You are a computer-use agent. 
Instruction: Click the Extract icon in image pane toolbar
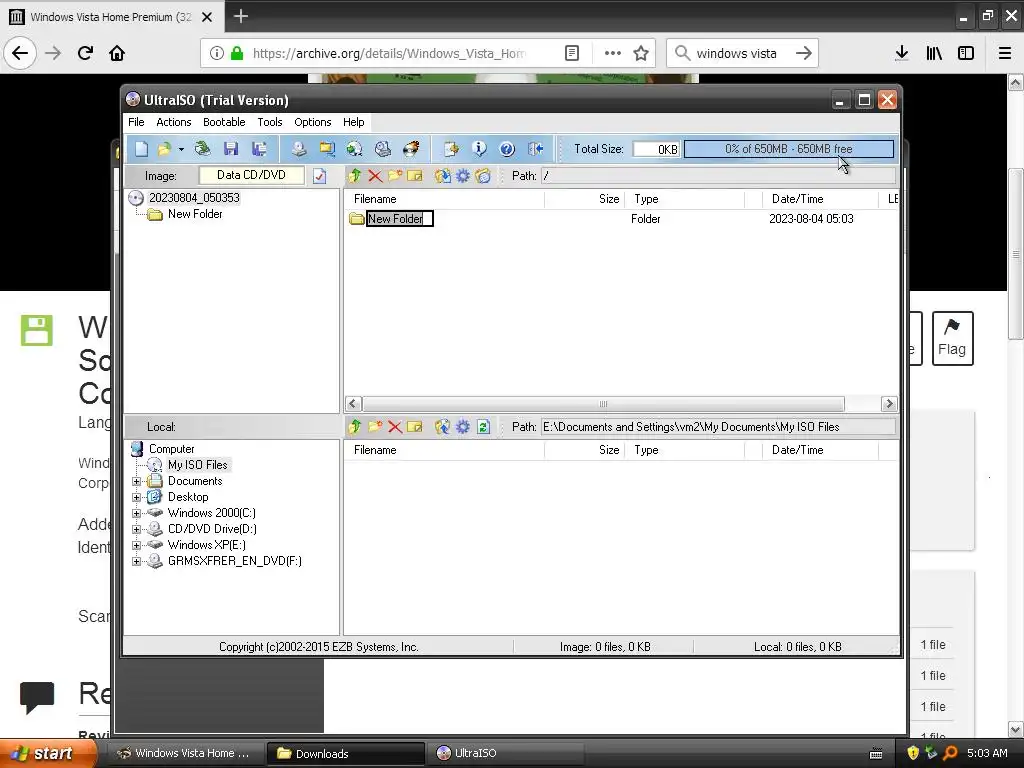point(443,175)
